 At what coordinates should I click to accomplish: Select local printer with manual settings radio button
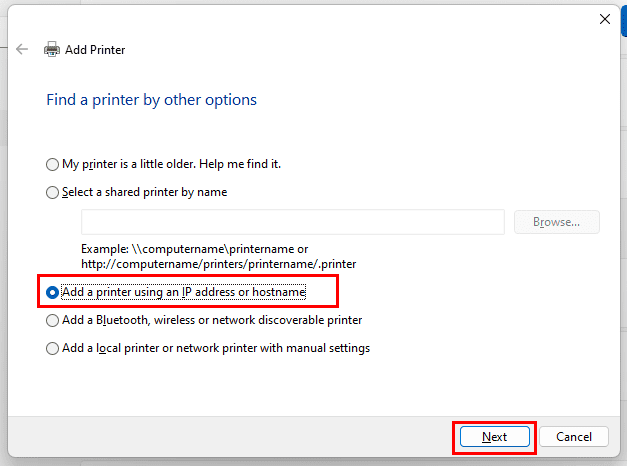click(x=52, y=349)
